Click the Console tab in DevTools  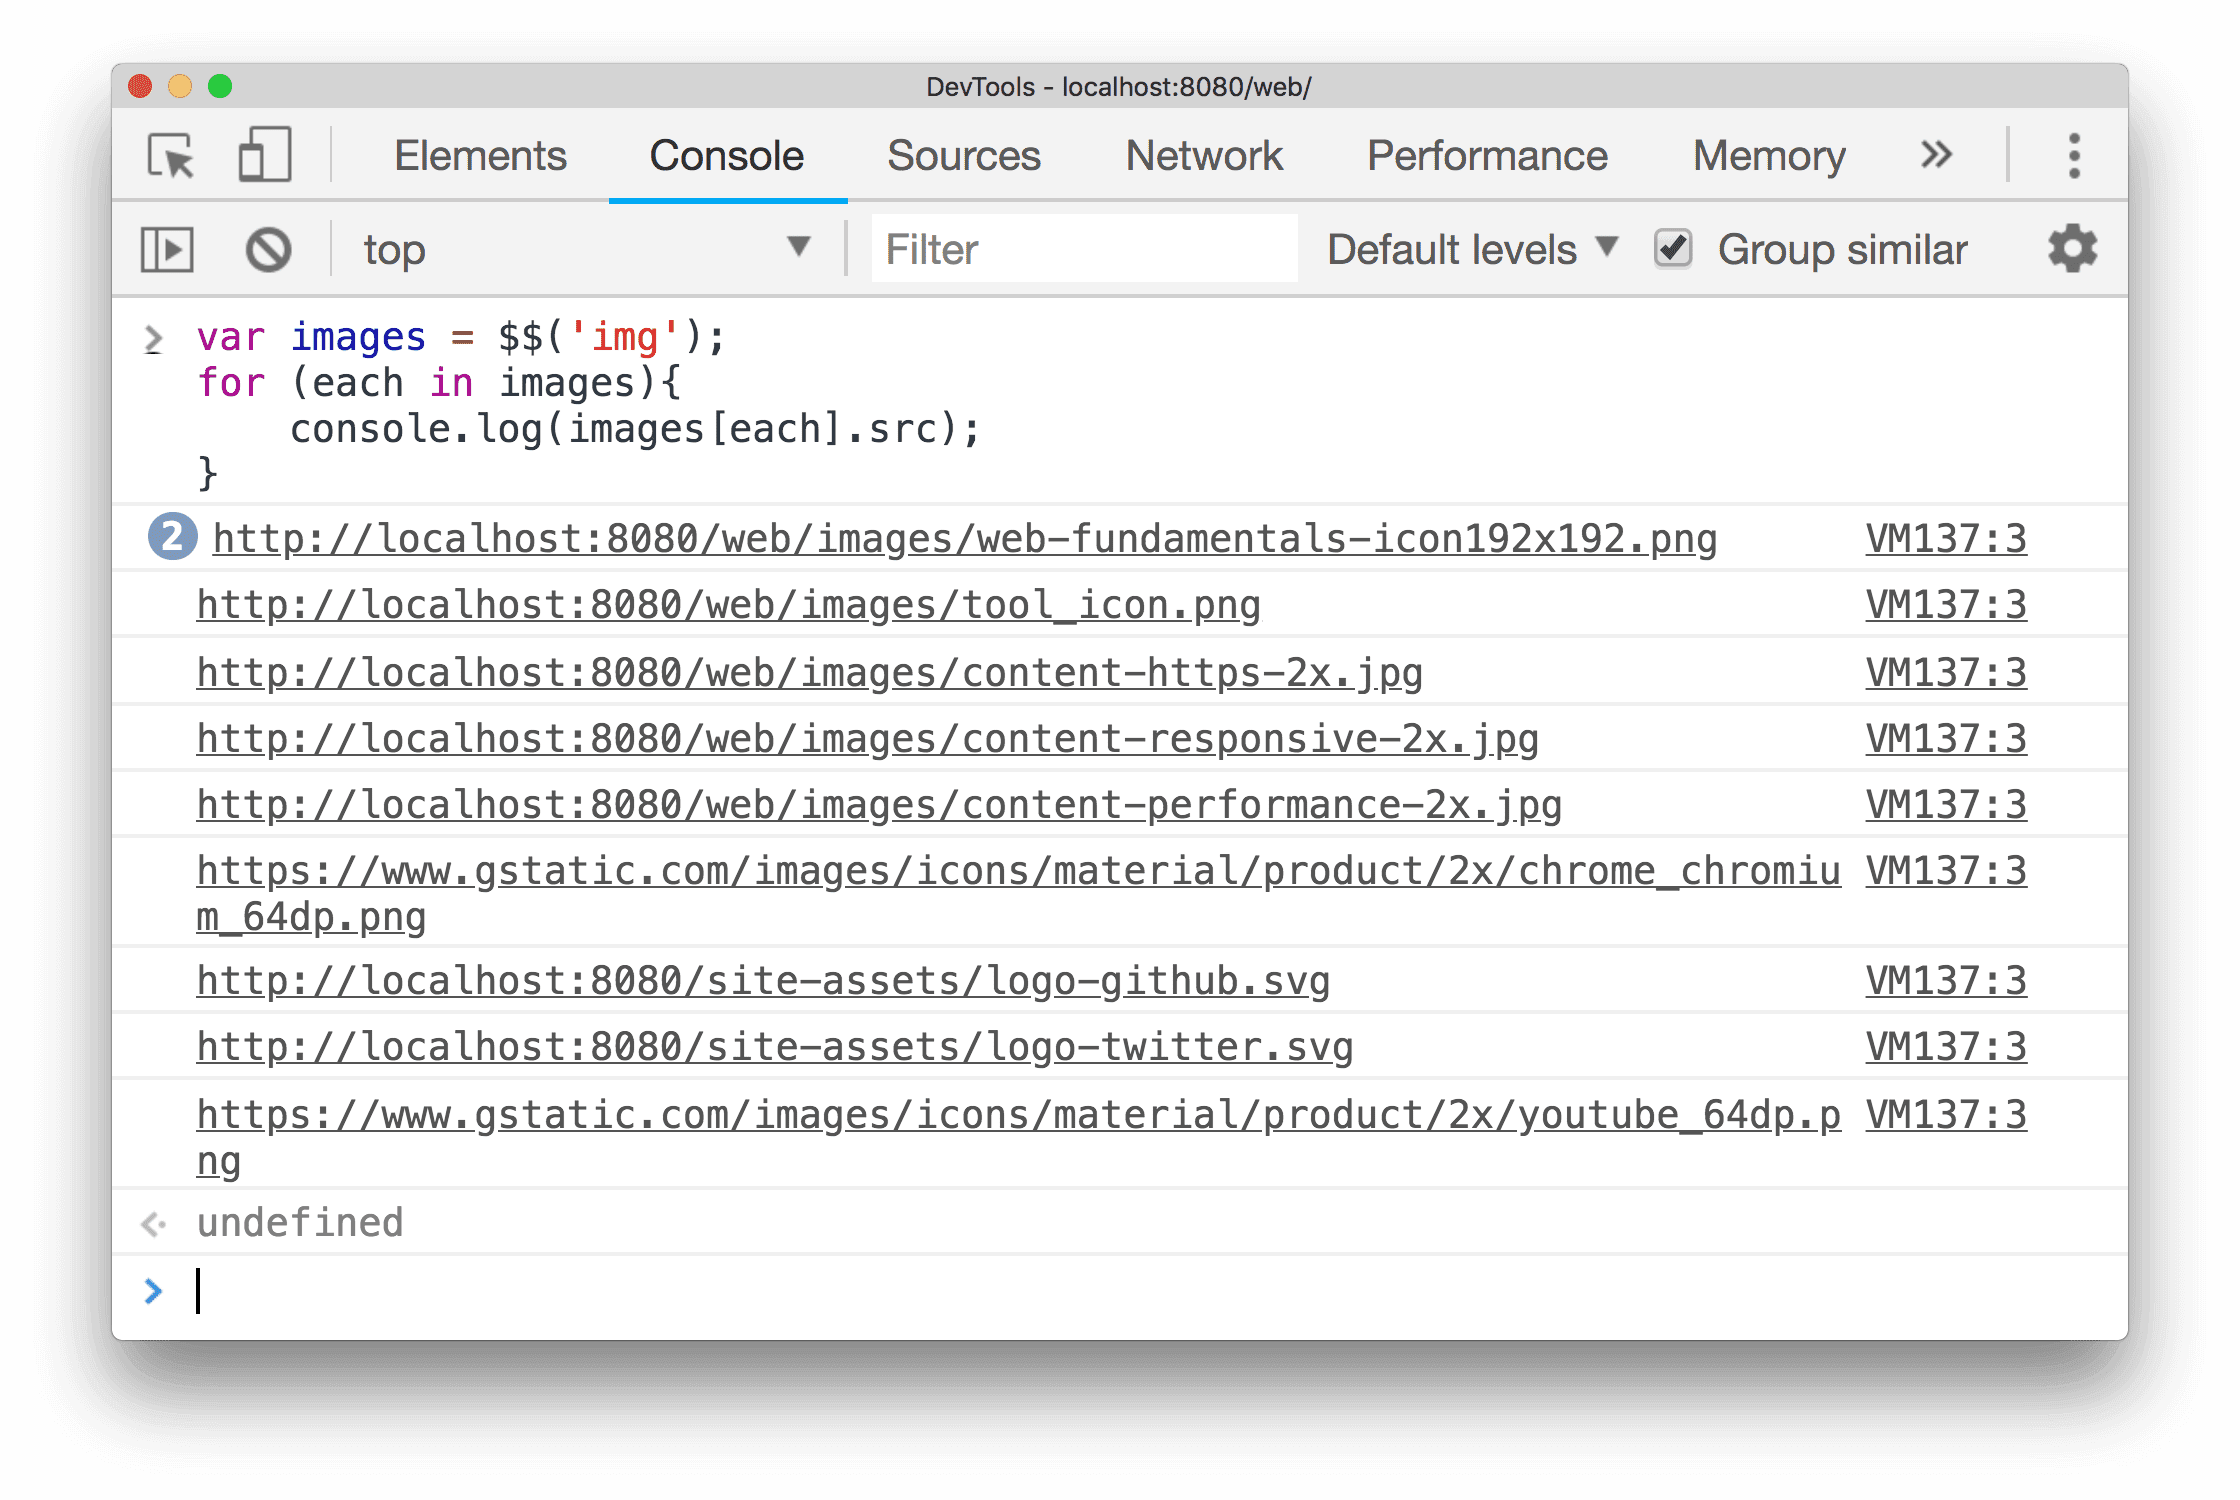click(x=727, y=152)
